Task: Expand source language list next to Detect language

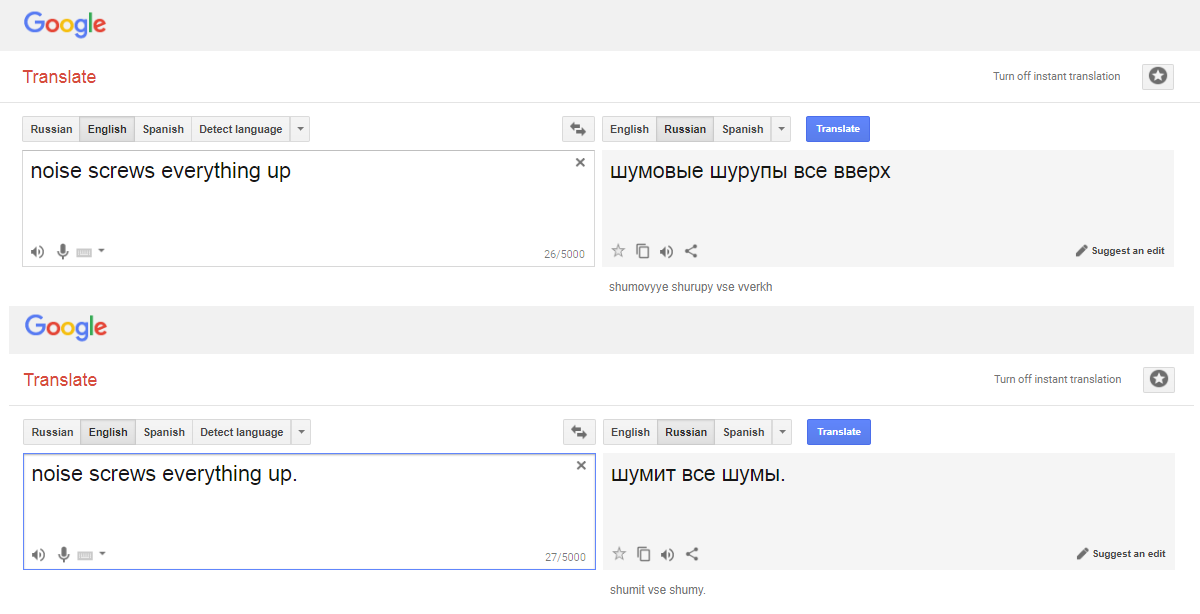Action: [301, 129]
